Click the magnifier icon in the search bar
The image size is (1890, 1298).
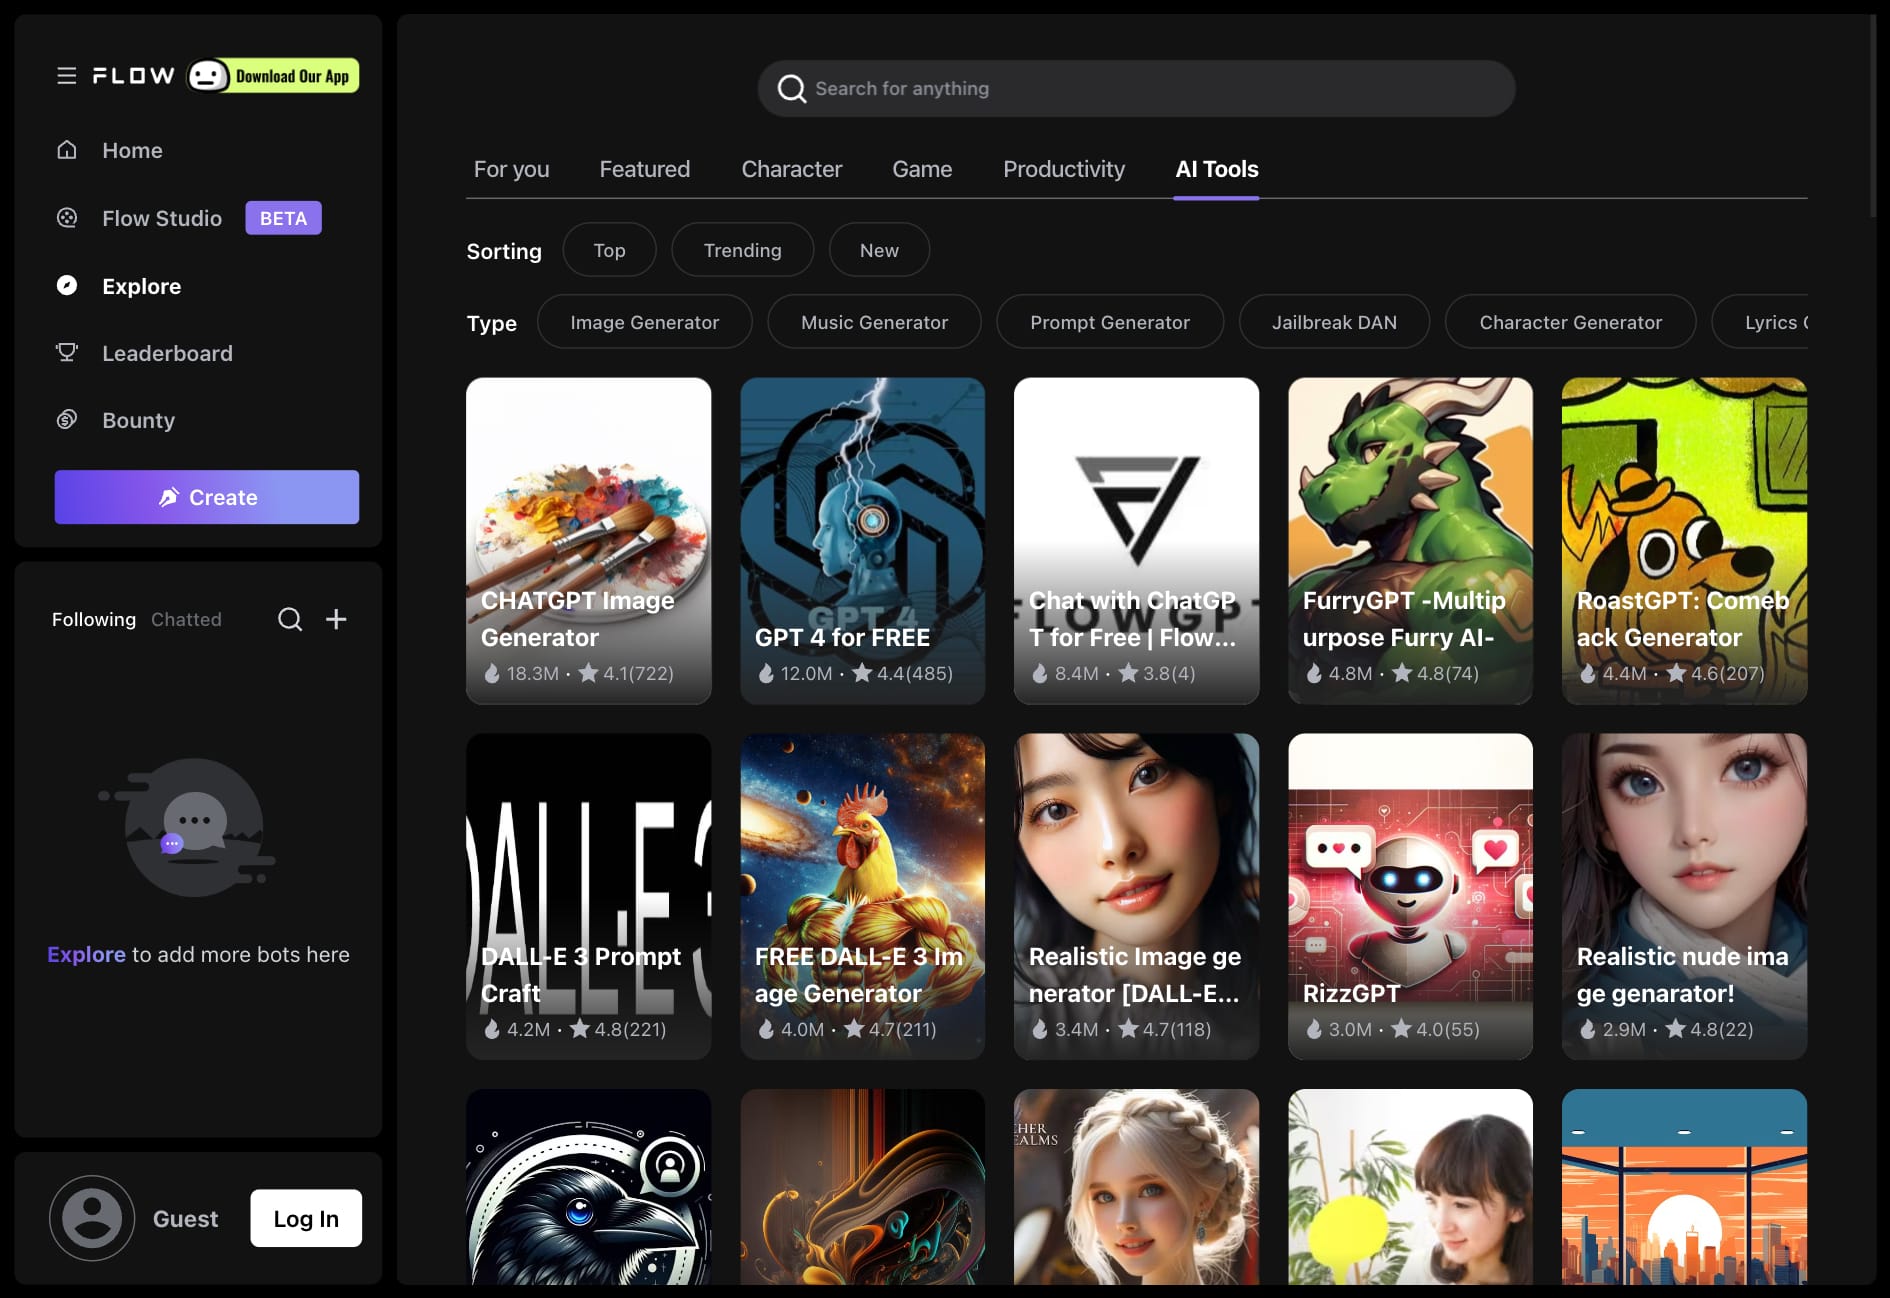792,89
